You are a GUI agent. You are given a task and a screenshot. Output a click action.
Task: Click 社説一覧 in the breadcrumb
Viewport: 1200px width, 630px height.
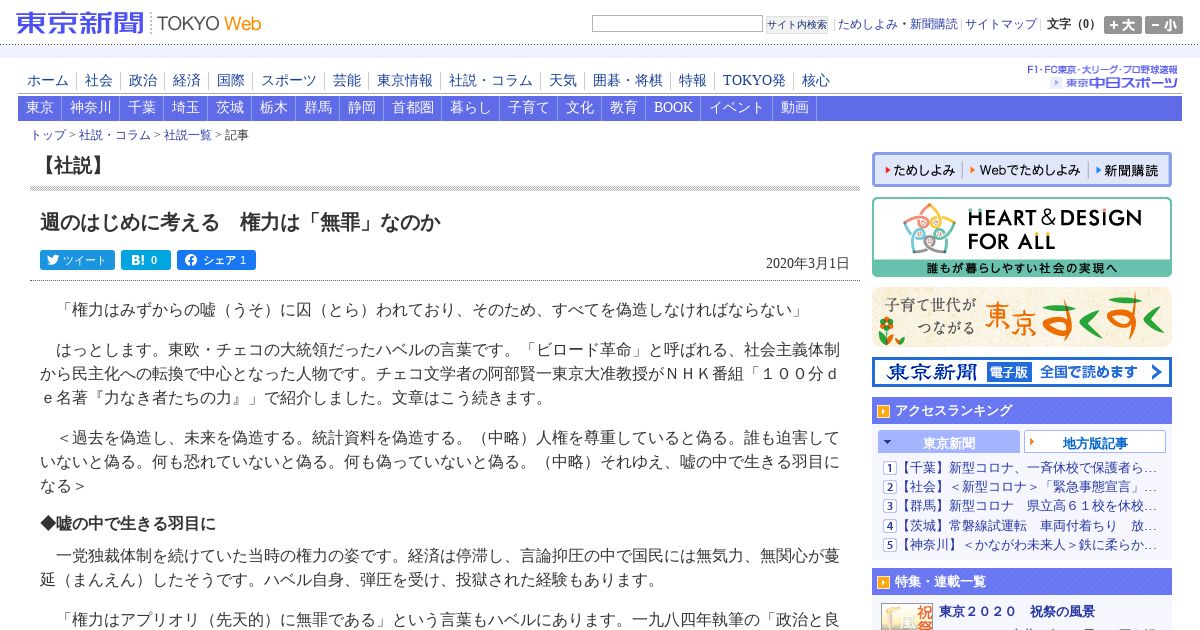coord(188,135)
